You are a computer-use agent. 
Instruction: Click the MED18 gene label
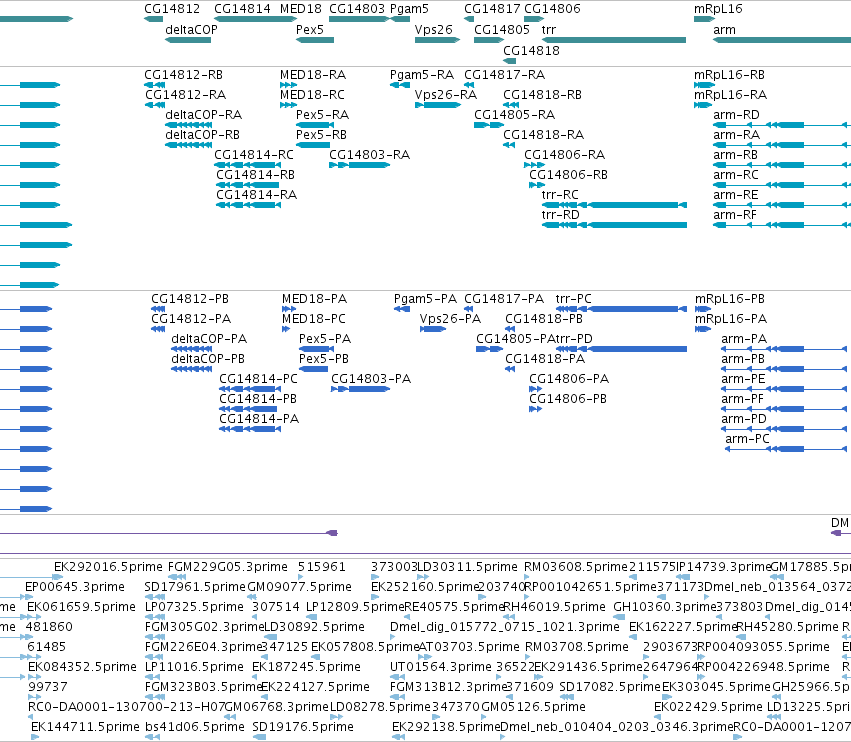301,9
